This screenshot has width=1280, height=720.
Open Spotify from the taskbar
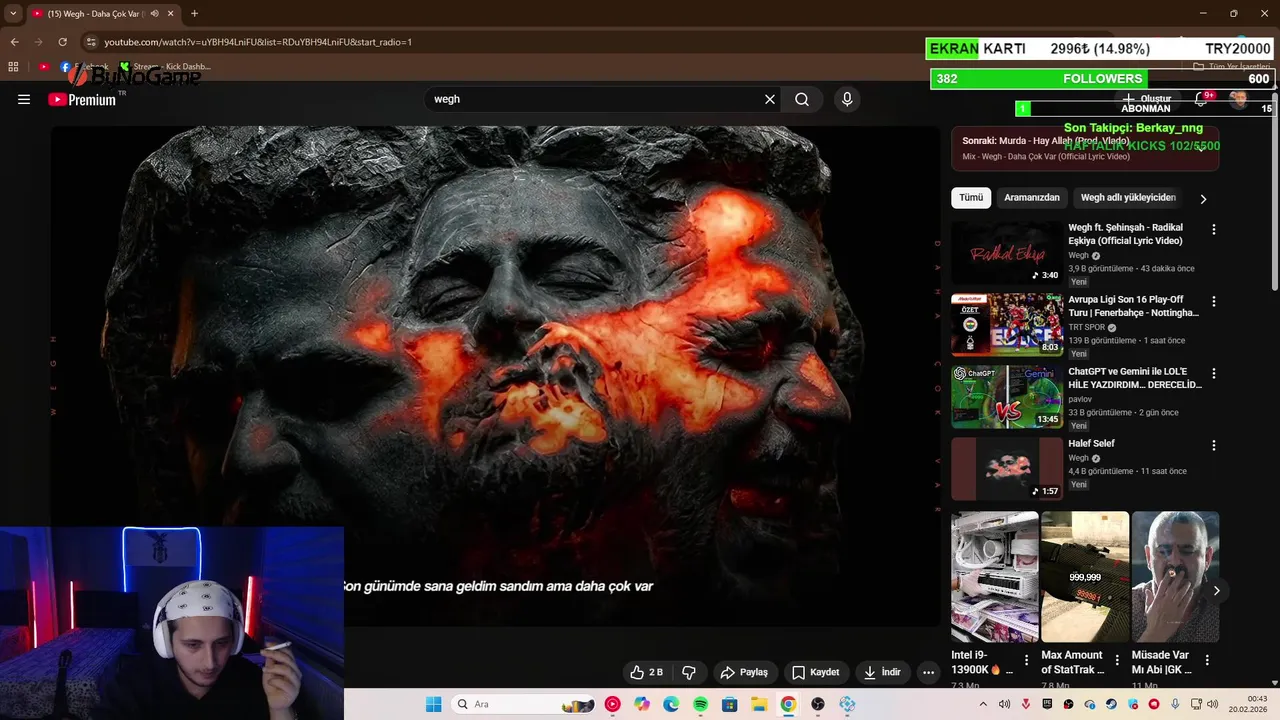700,704
